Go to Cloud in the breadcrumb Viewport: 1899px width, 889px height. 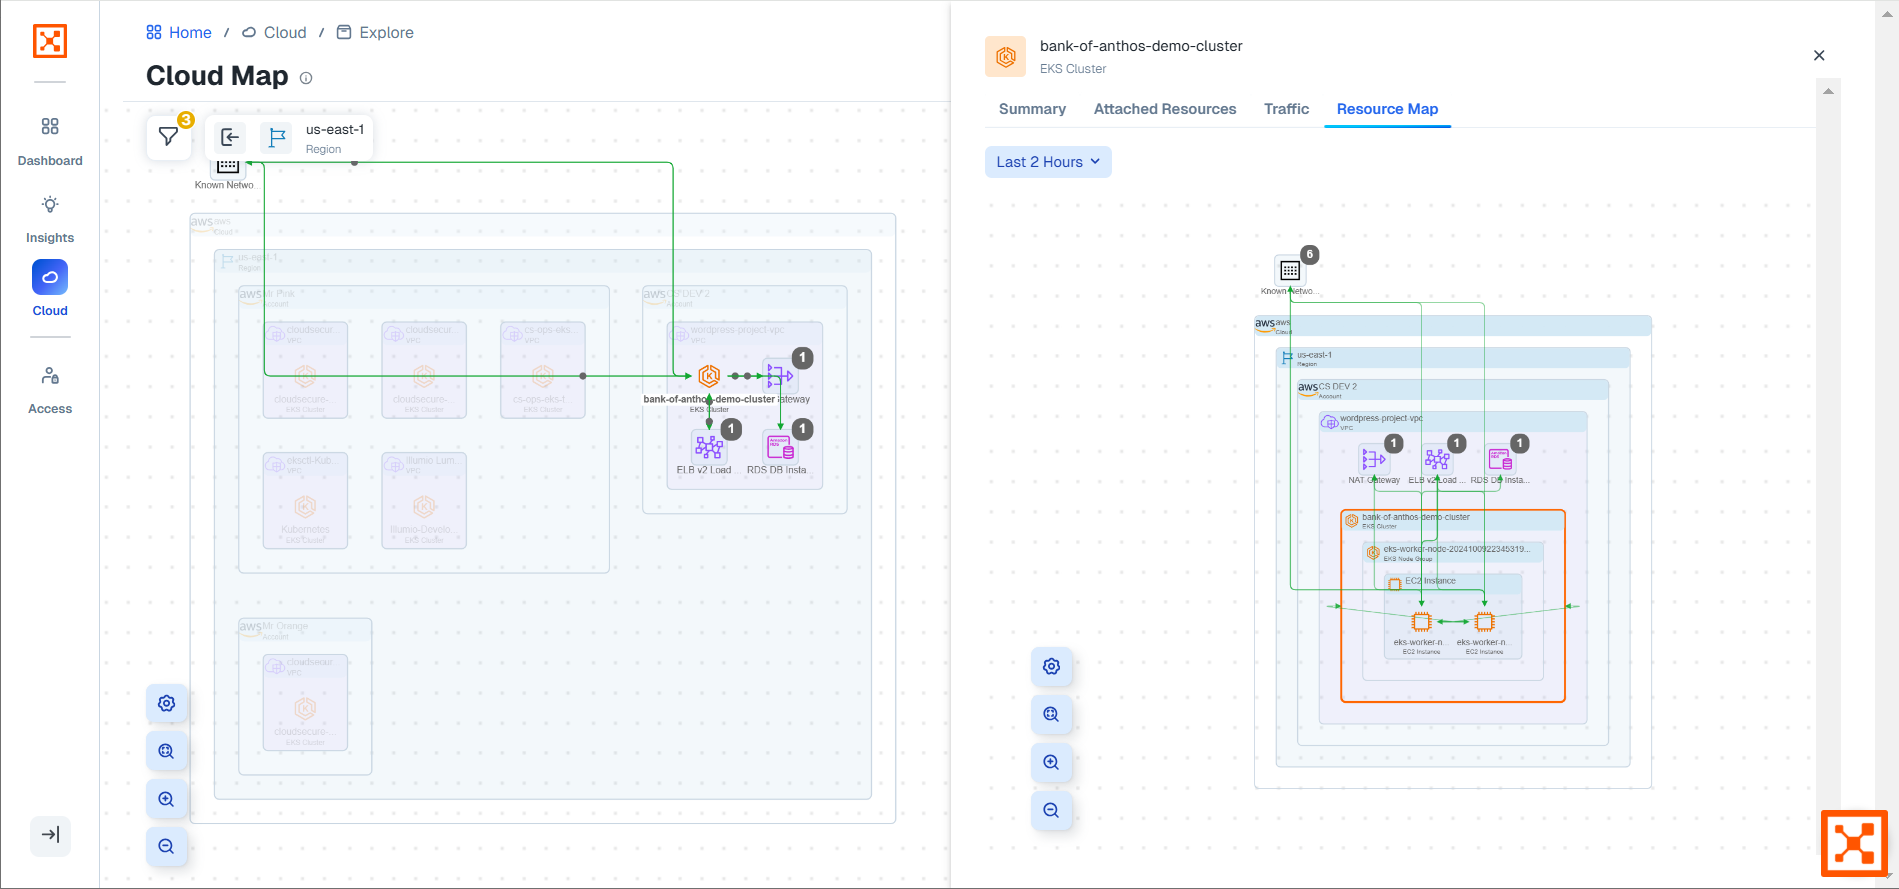274,32
